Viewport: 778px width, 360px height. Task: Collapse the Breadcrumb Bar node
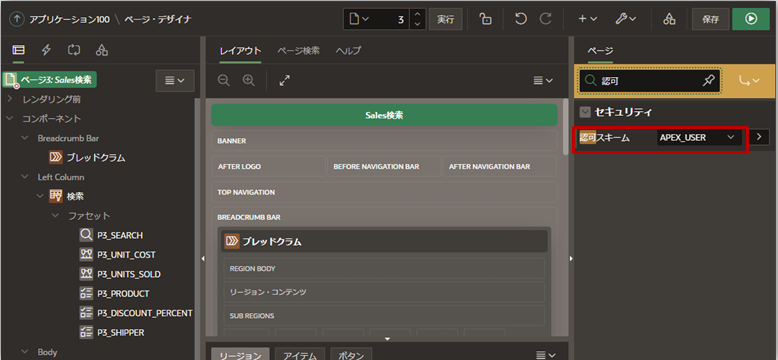click(x=25, y=138)
